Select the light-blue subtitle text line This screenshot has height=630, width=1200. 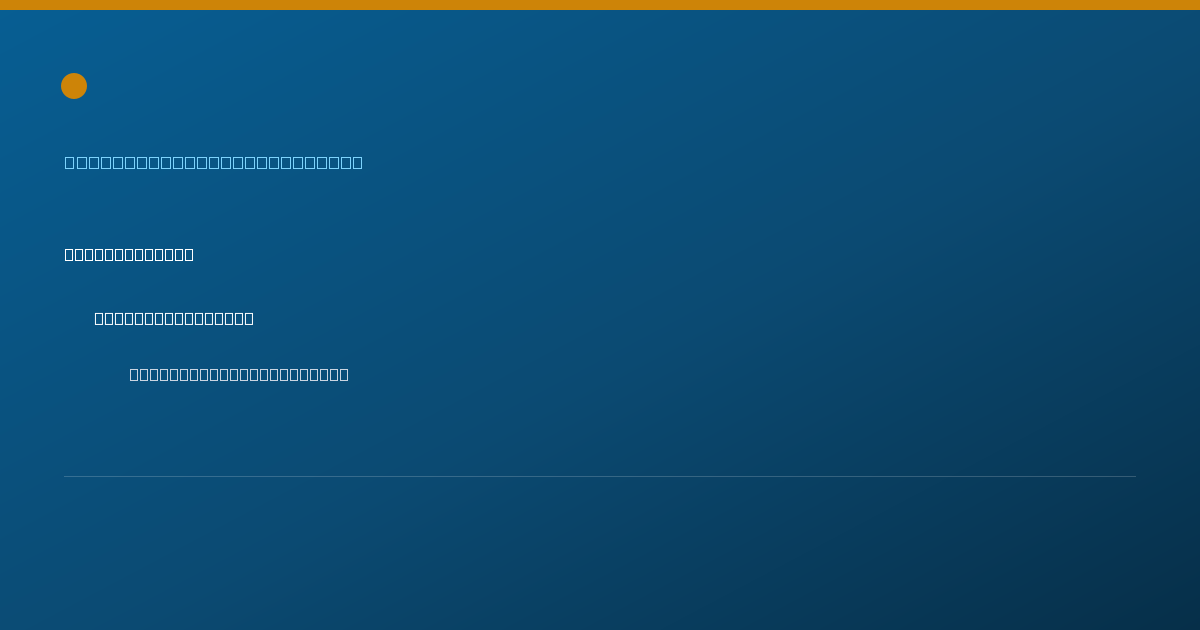[214, 162]
